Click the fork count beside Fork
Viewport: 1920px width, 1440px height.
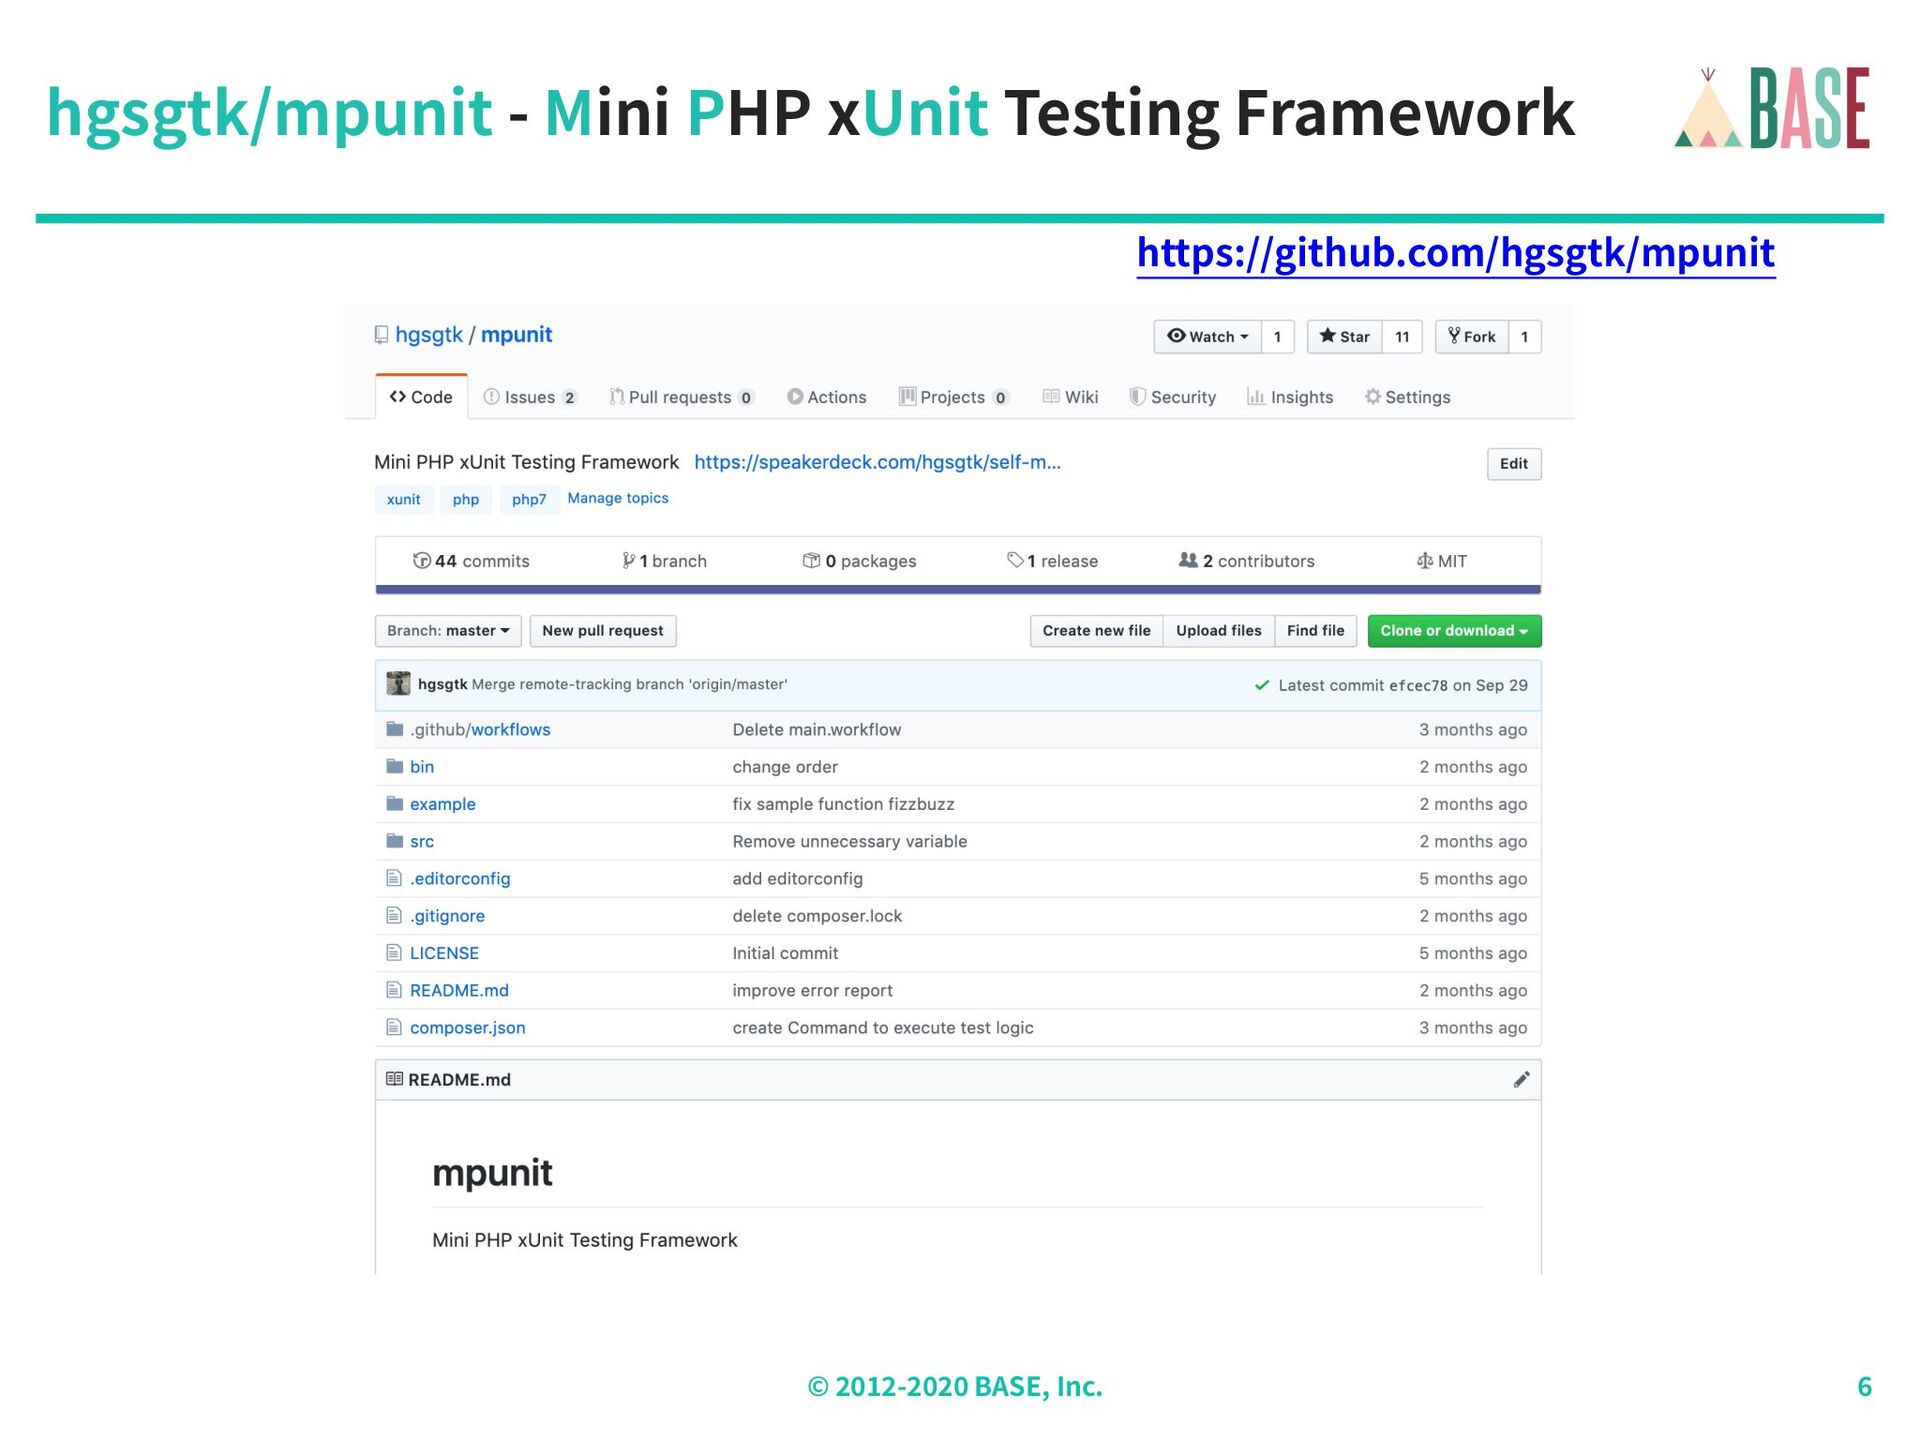point(1524,337)
